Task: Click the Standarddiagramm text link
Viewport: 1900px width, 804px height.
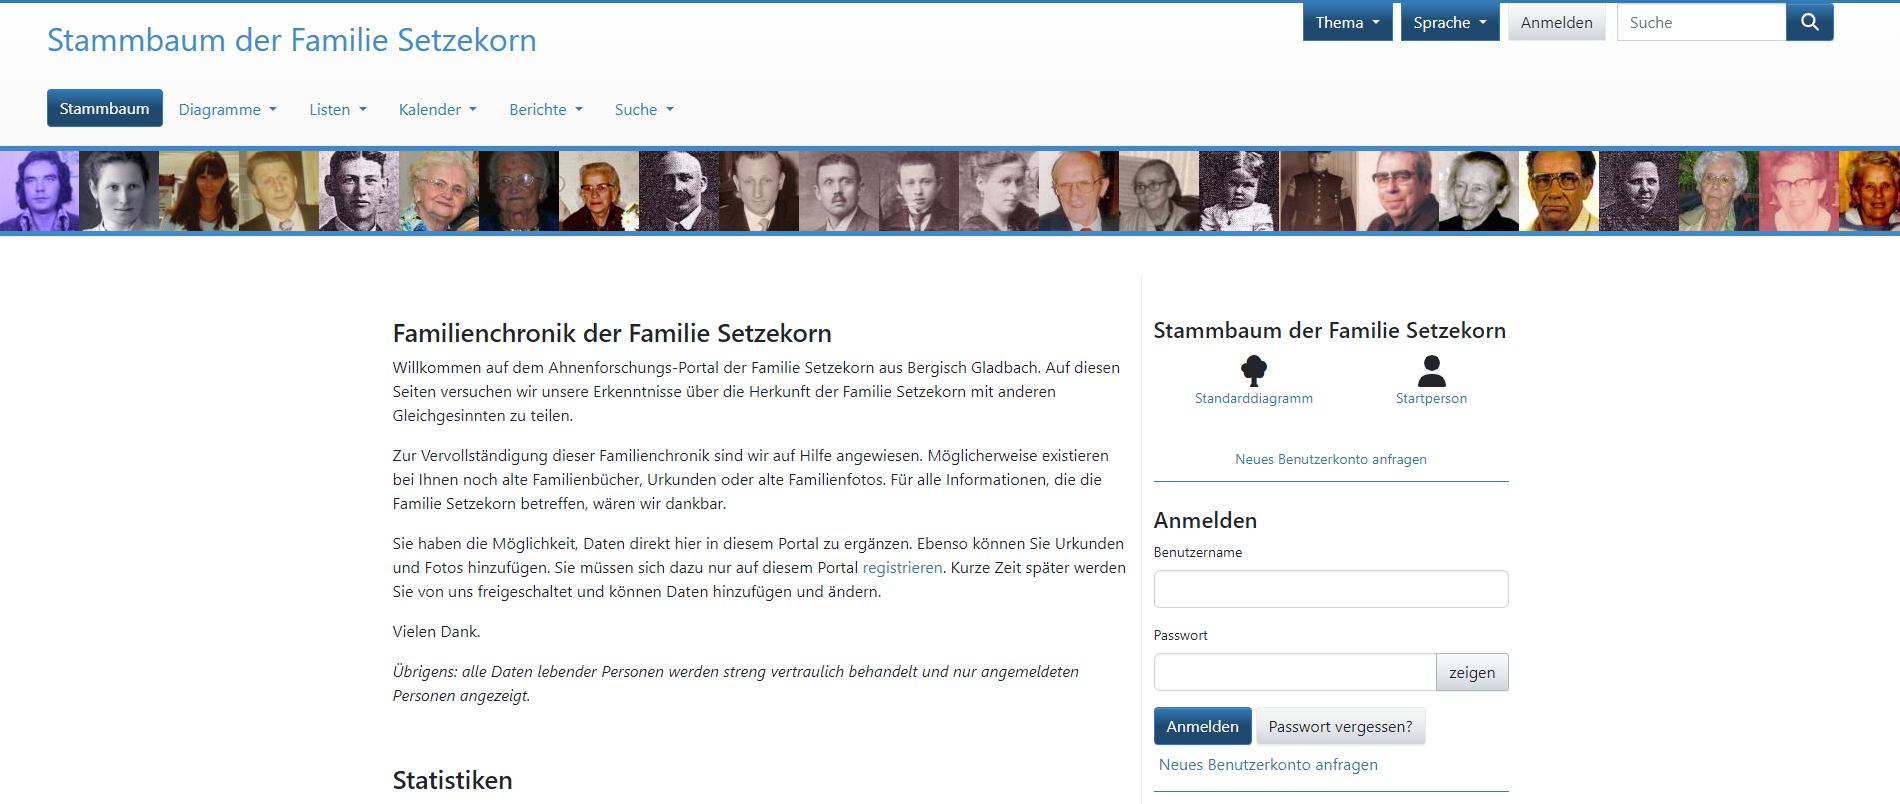Action: pyautogui.click(x=1253, y=398)
